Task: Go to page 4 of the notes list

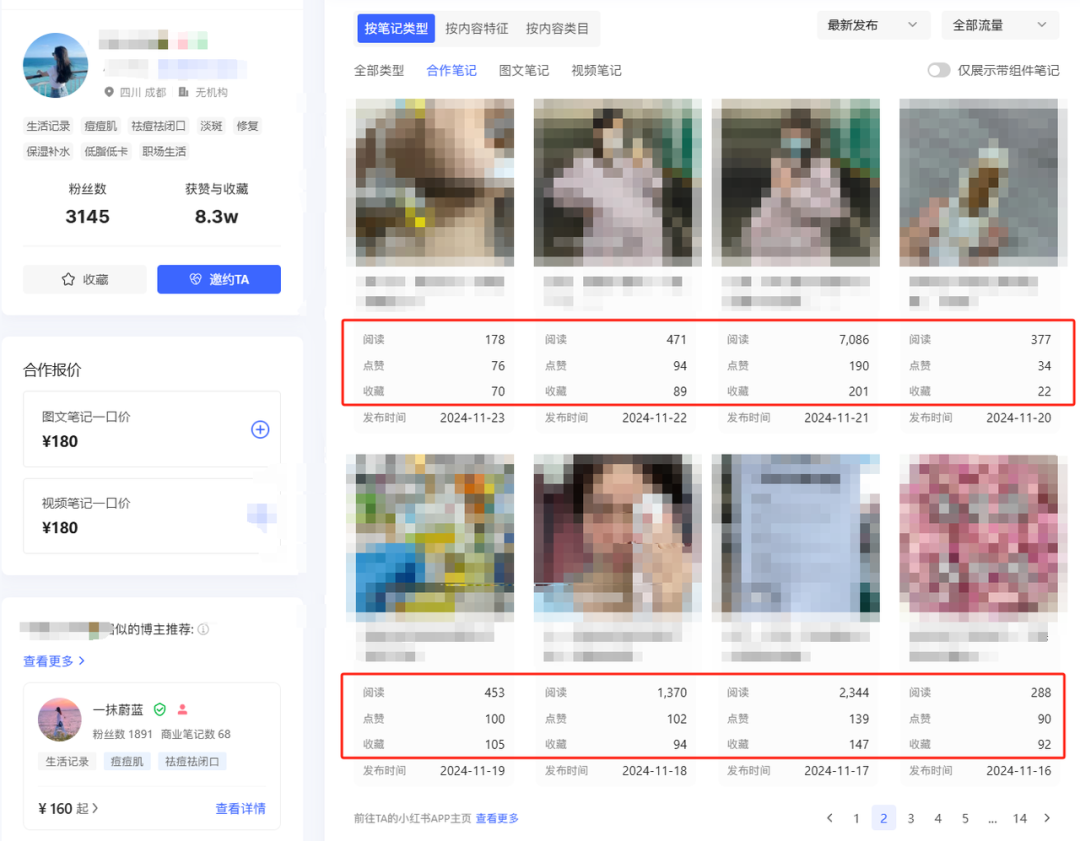Action: pos(937,818)
